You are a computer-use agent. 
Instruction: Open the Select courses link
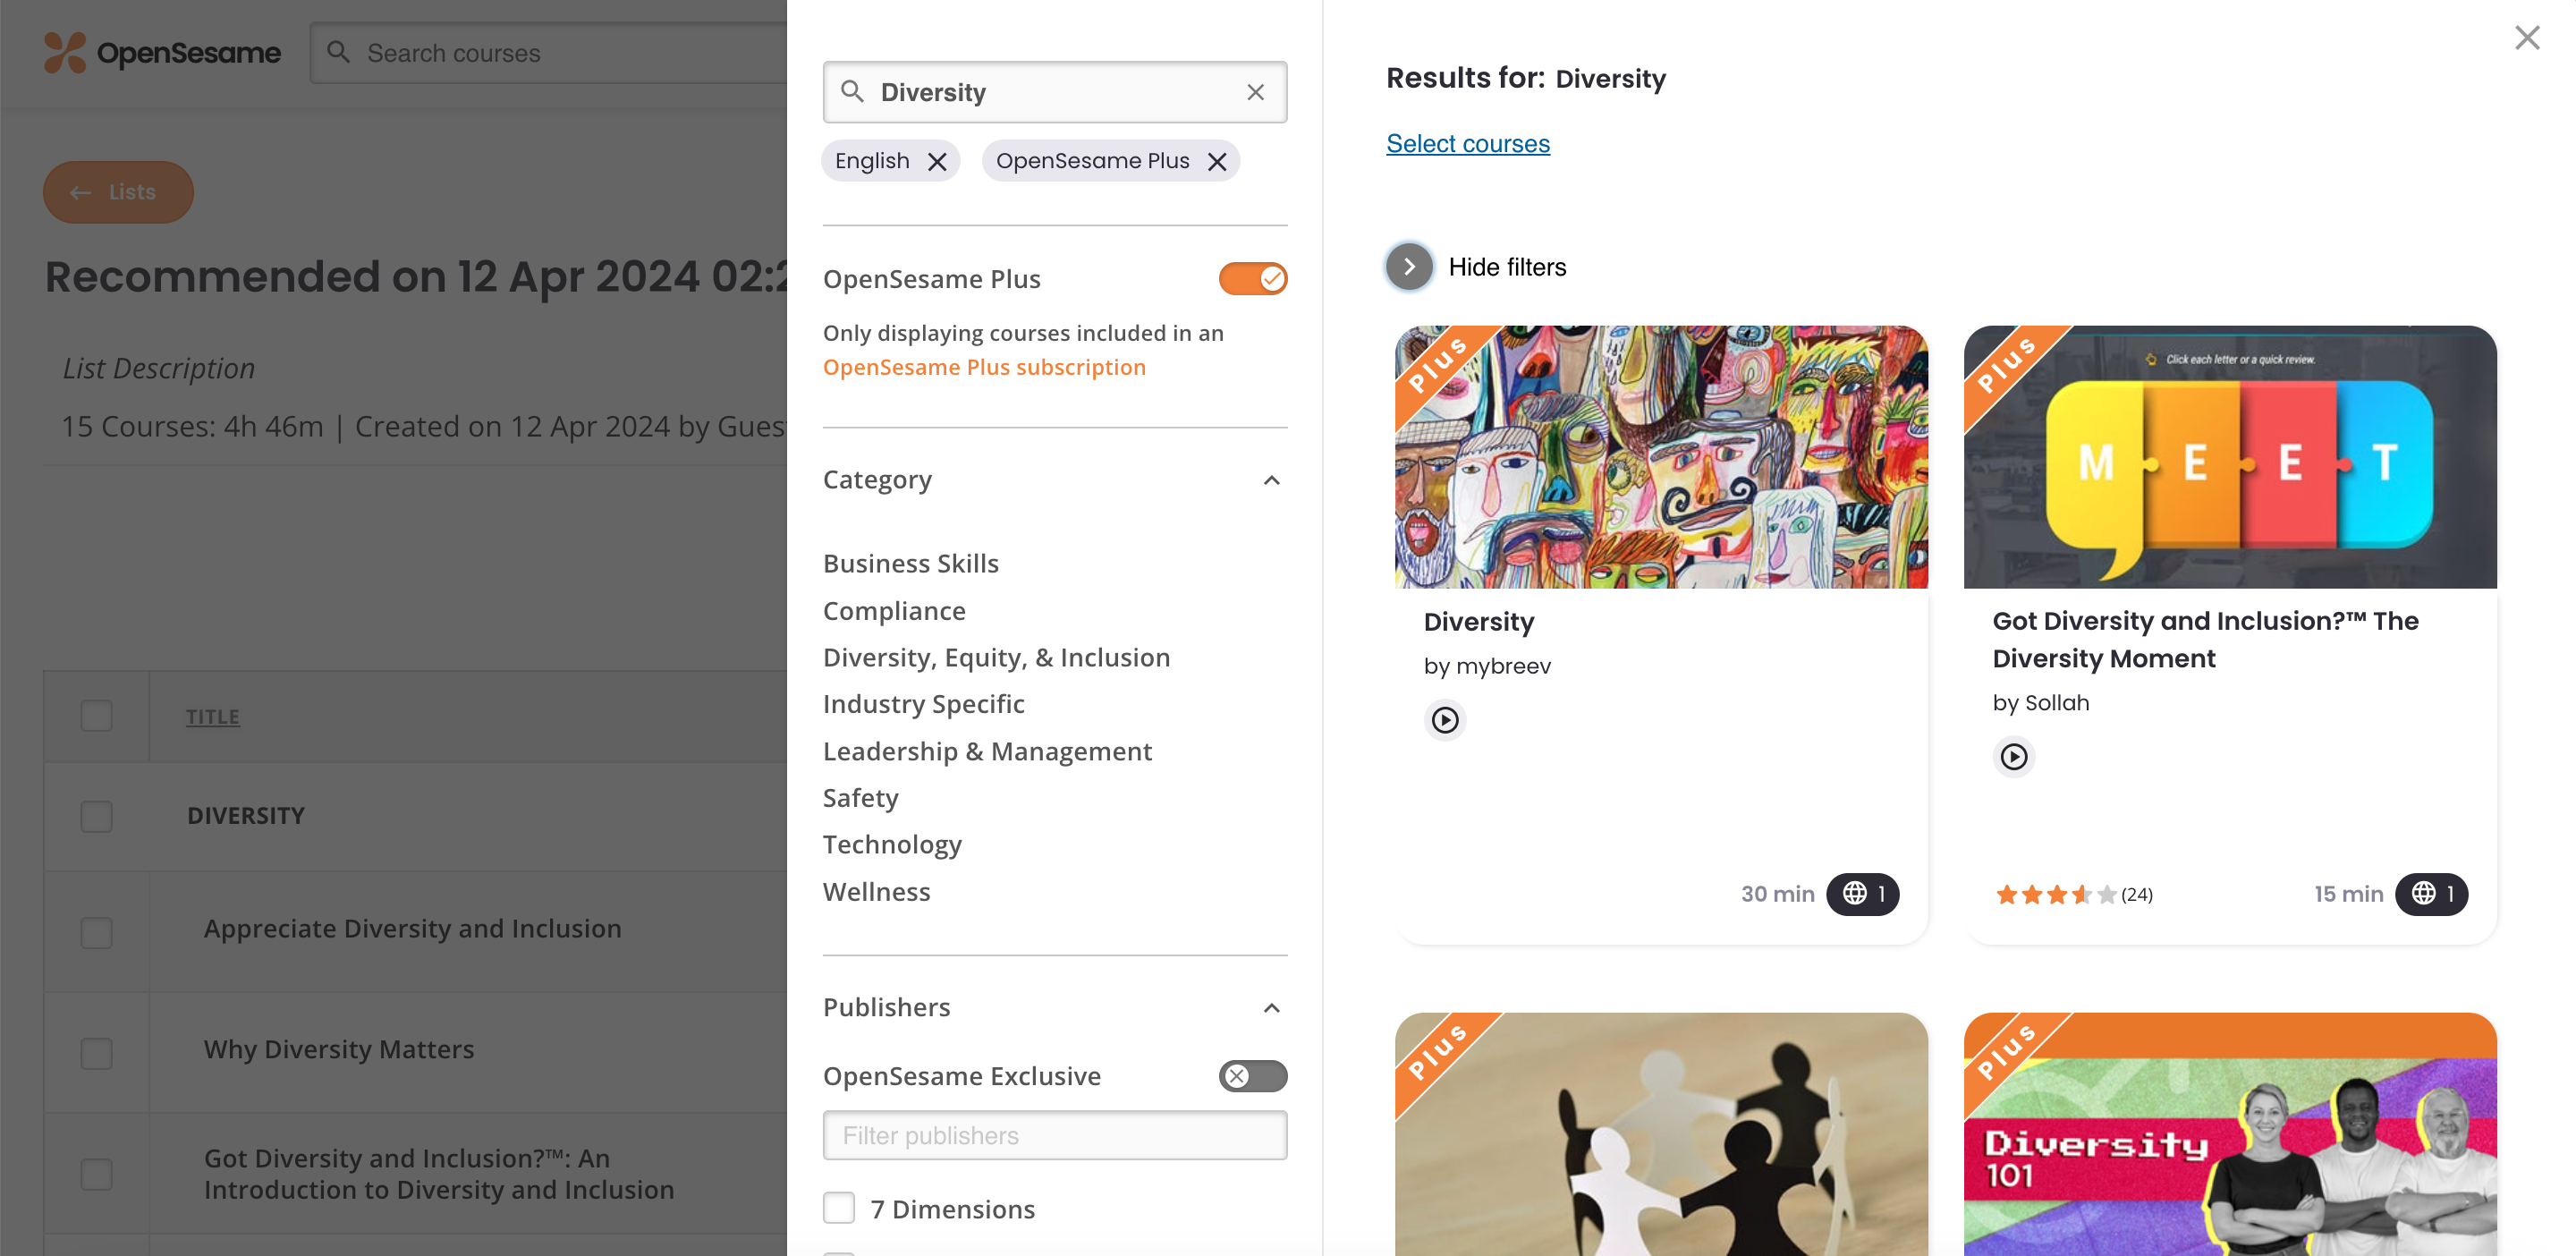(1467, 144)
